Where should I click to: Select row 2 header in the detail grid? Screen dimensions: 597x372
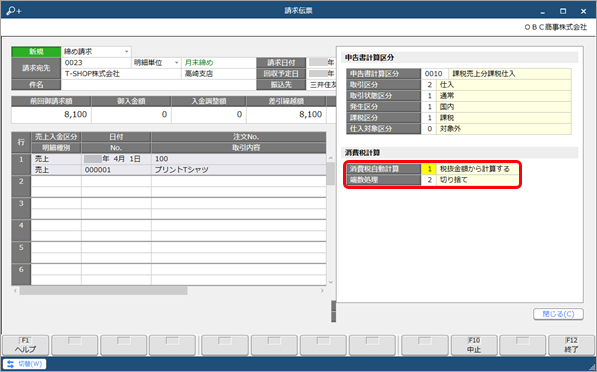[21, 186]
